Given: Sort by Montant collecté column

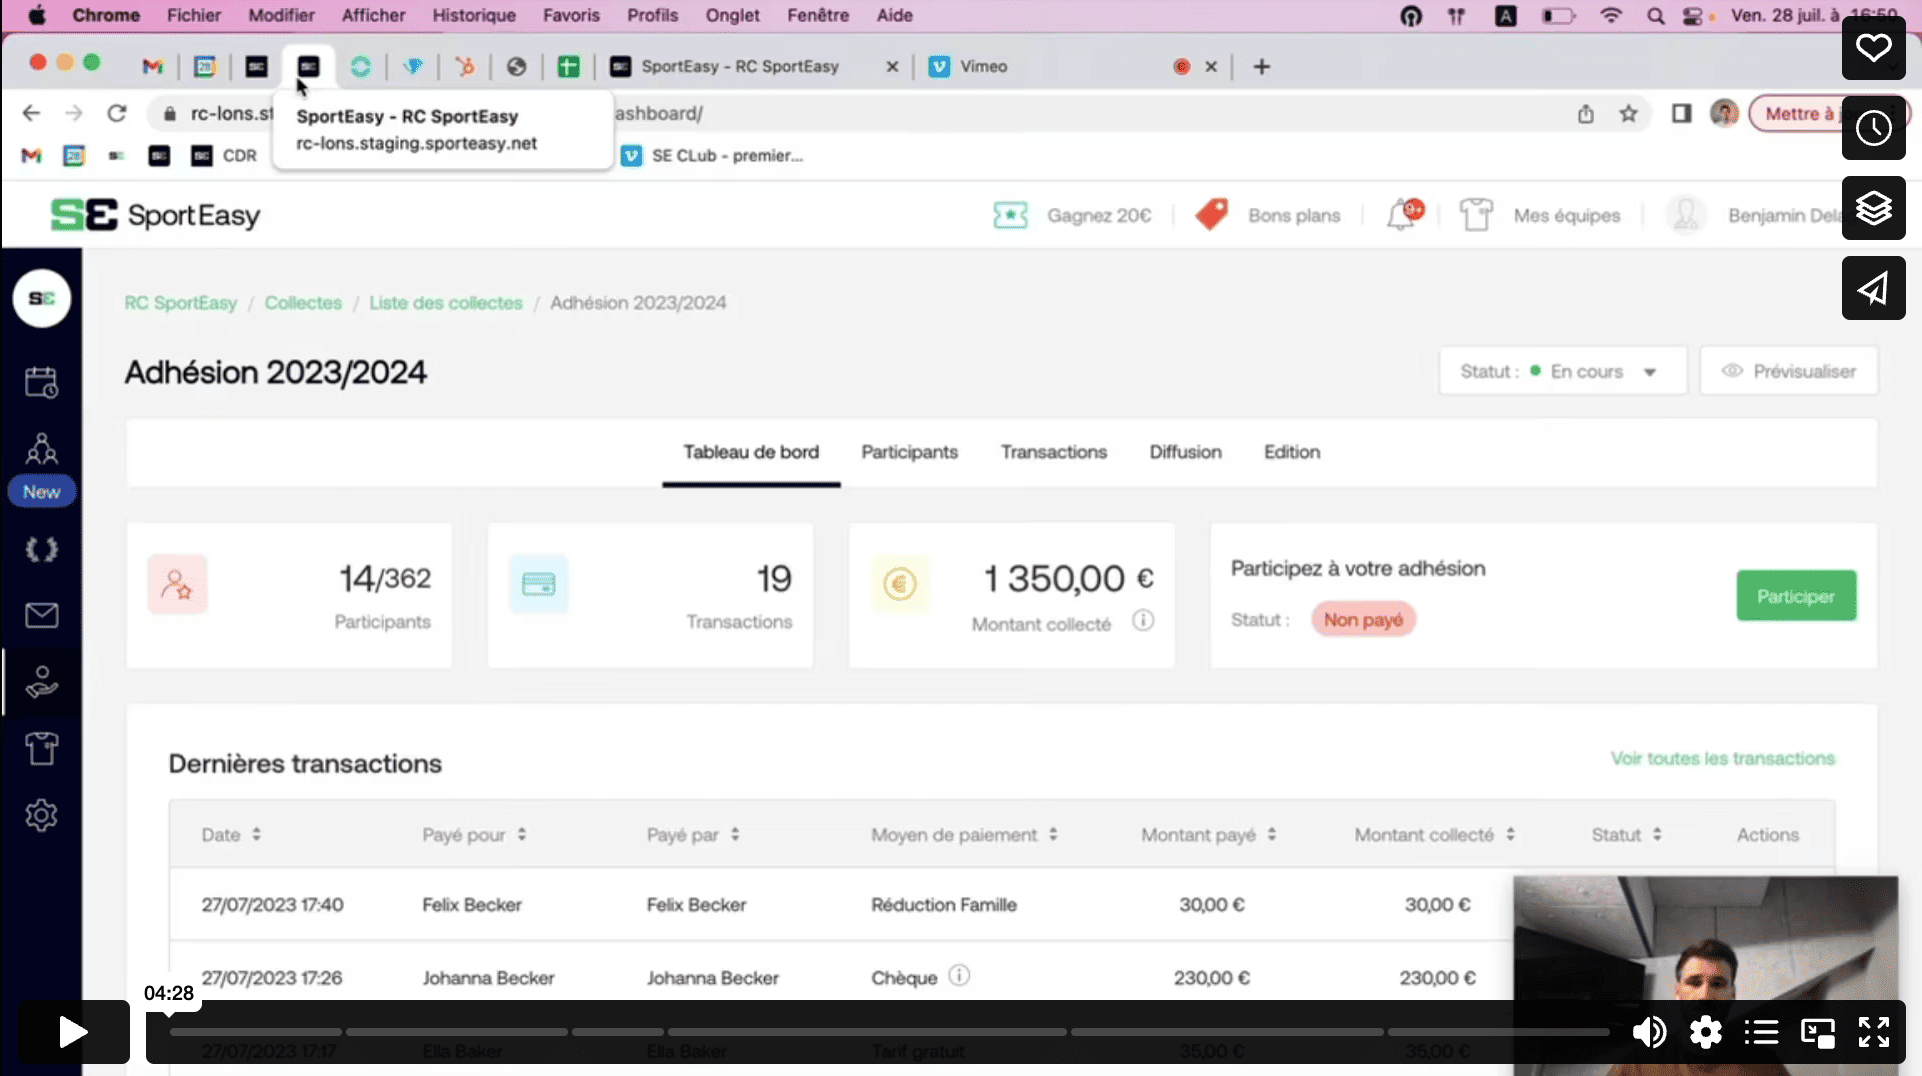Looking at the screenshot, I should (1434, 834).
